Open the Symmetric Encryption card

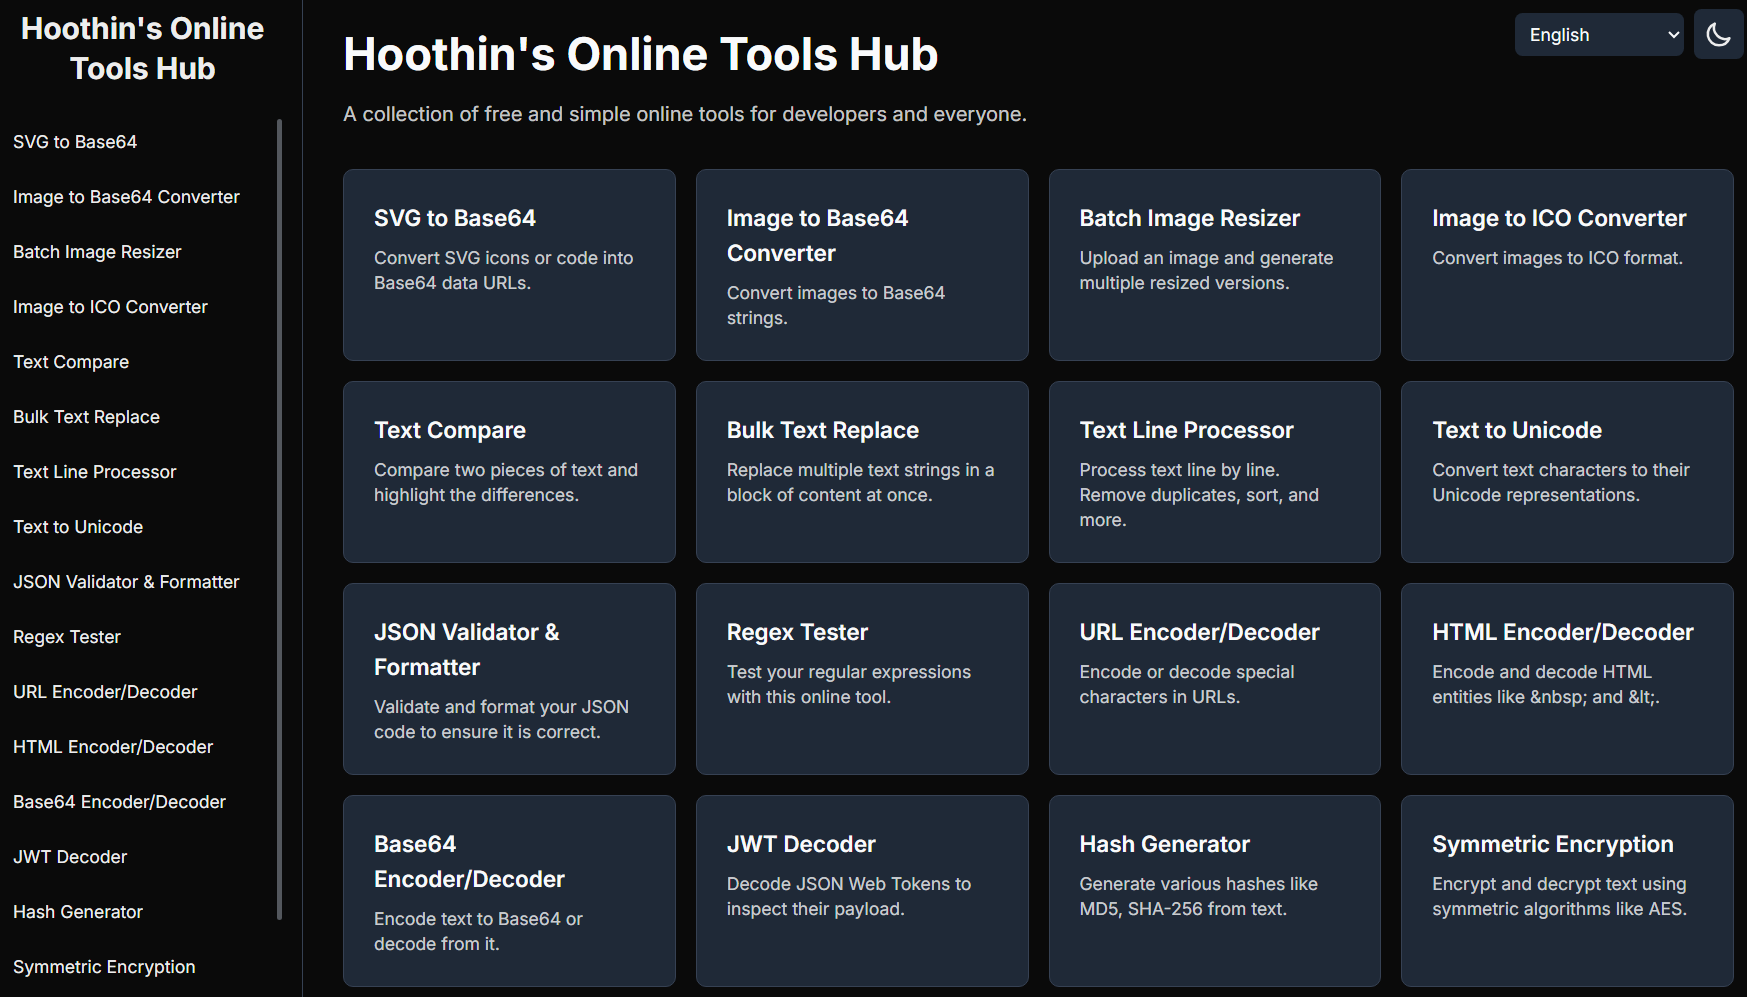tap(1566, 890)
